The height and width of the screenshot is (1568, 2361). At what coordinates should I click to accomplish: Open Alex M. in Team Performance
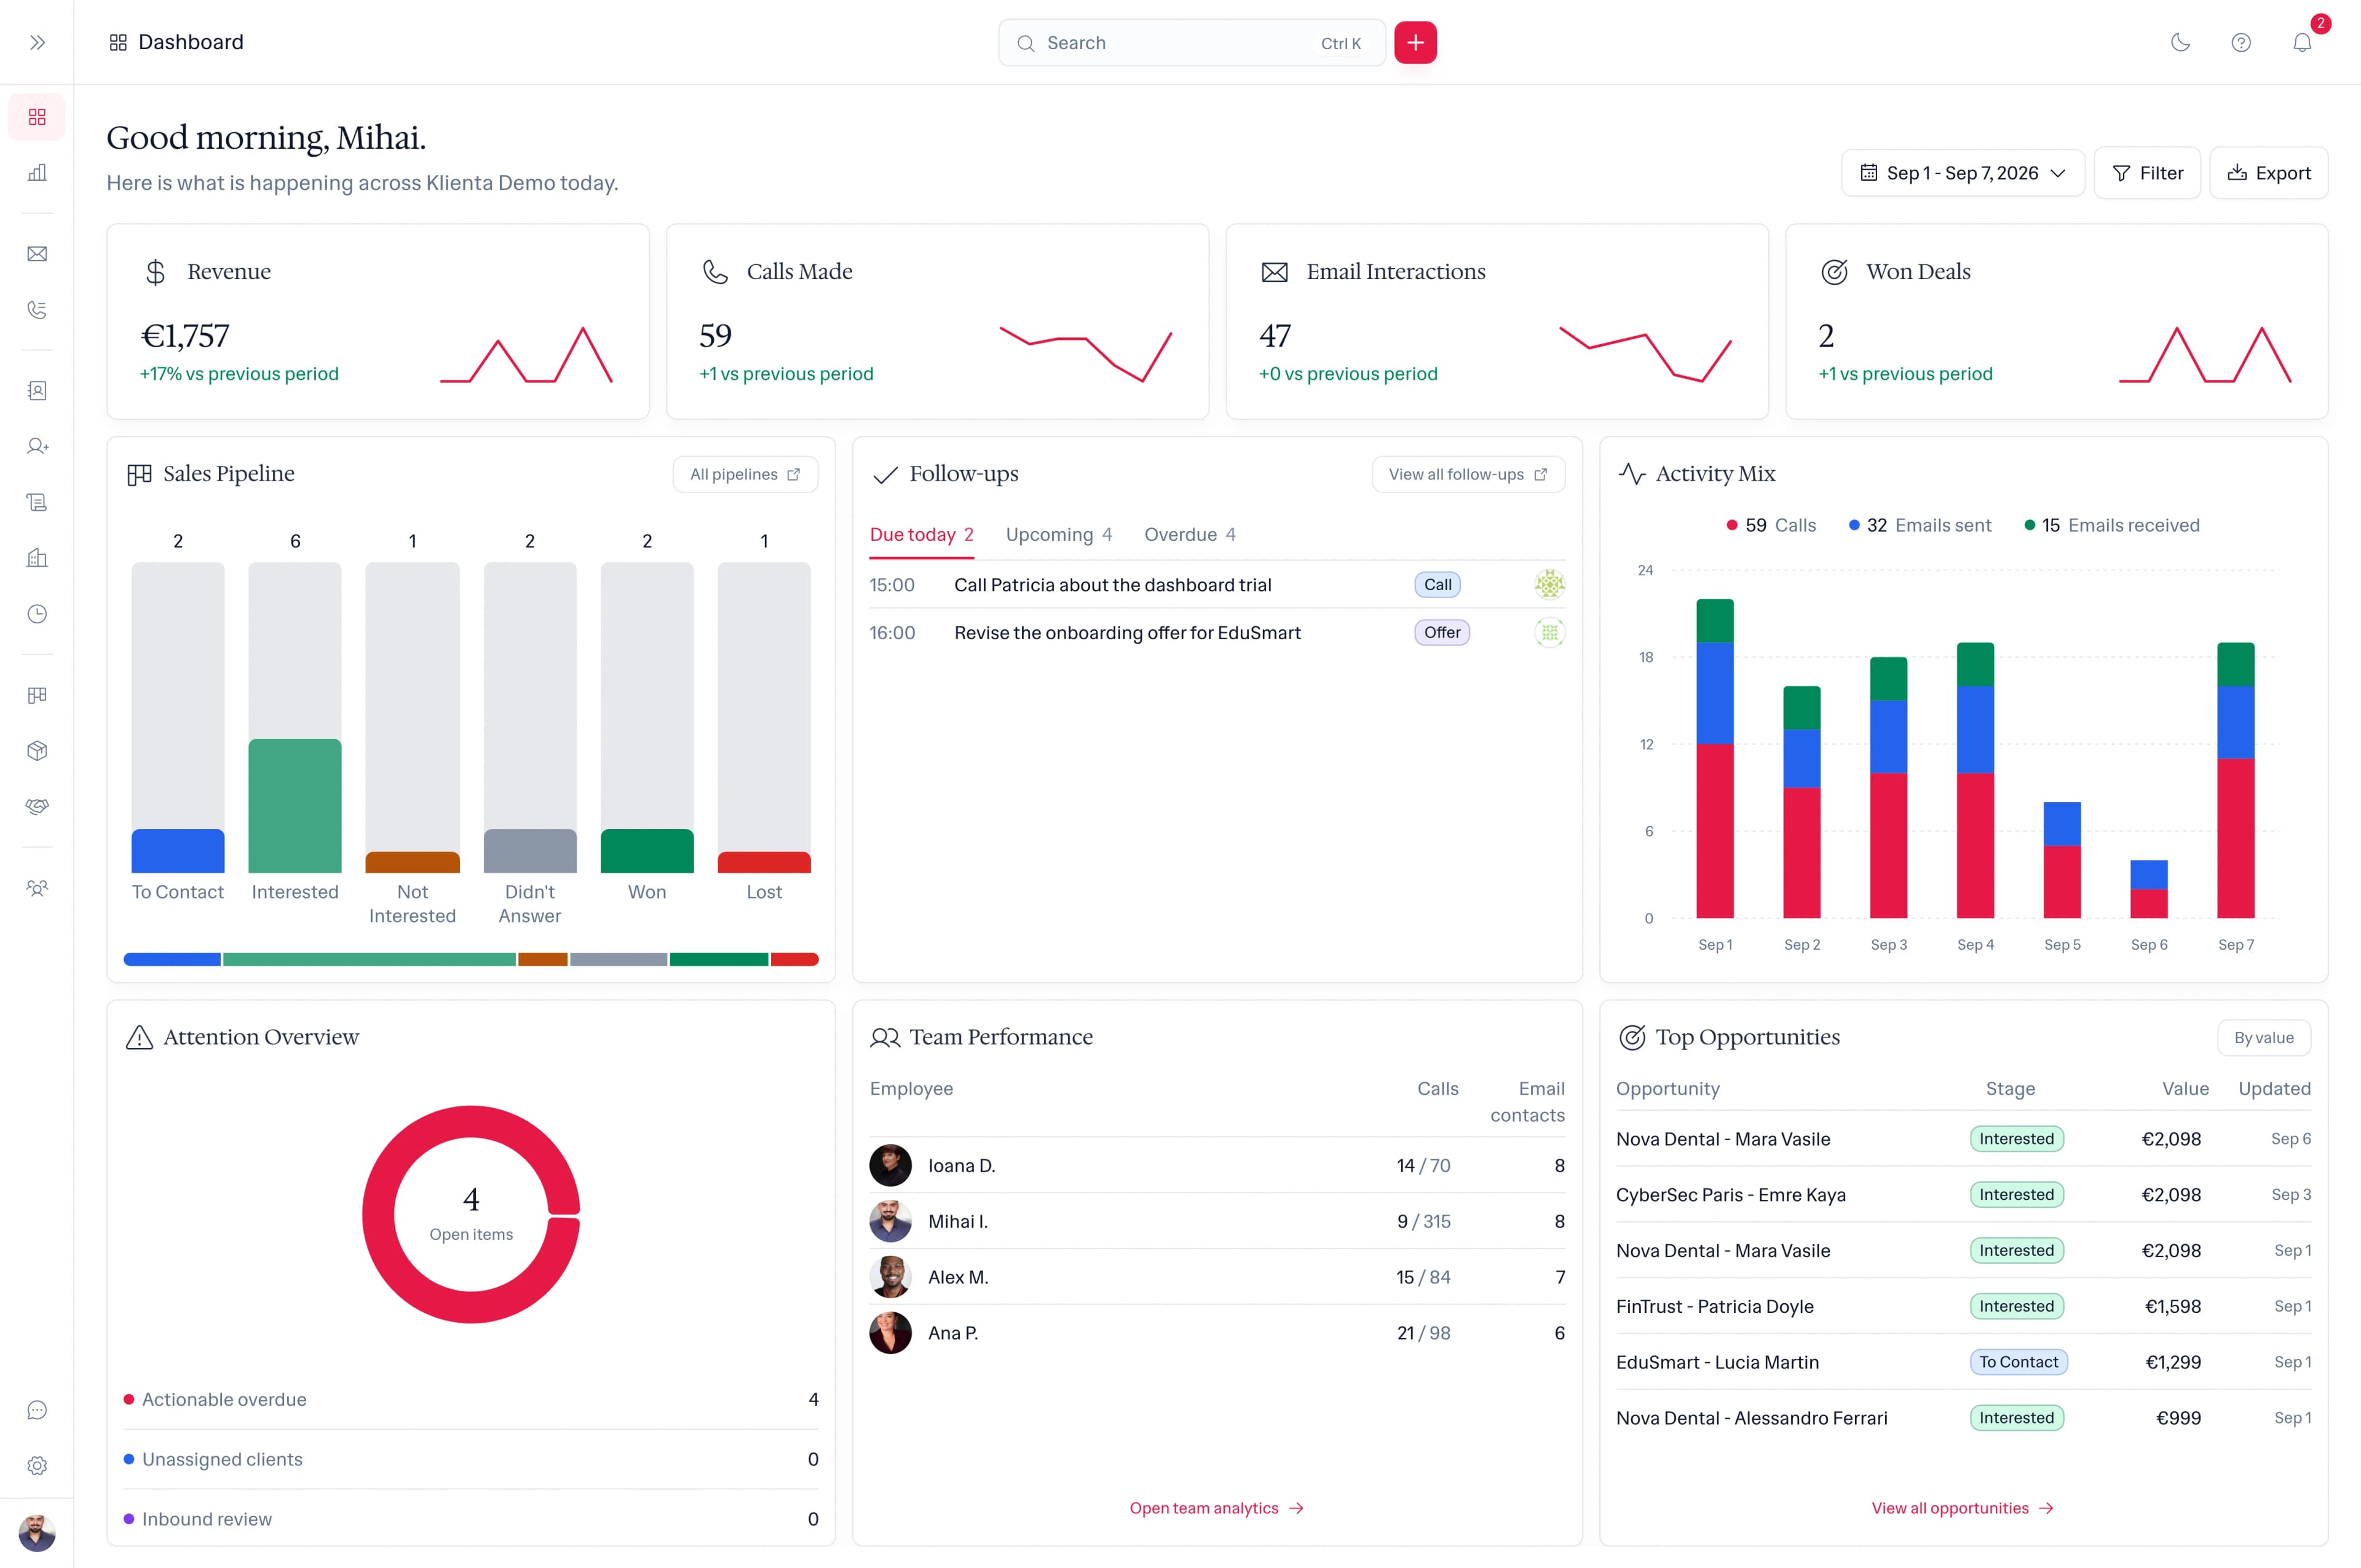click(x=1217, y=1278)
